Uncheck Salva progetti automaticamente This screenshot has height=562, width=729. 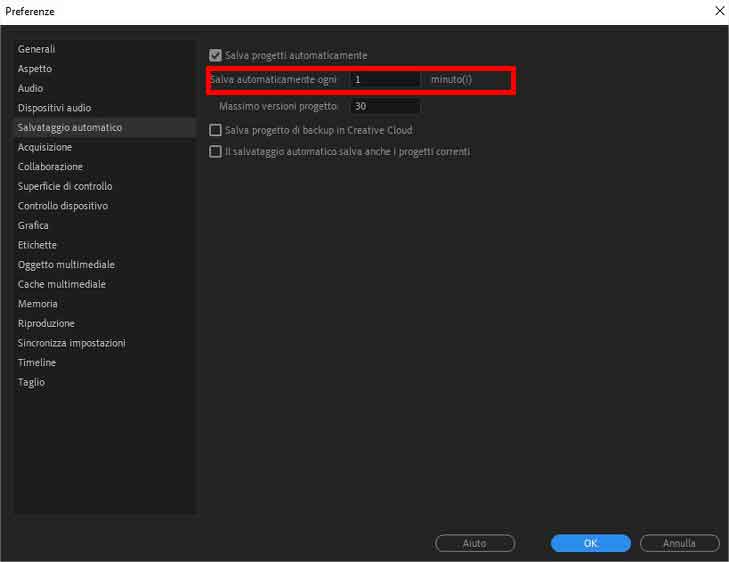215,55
